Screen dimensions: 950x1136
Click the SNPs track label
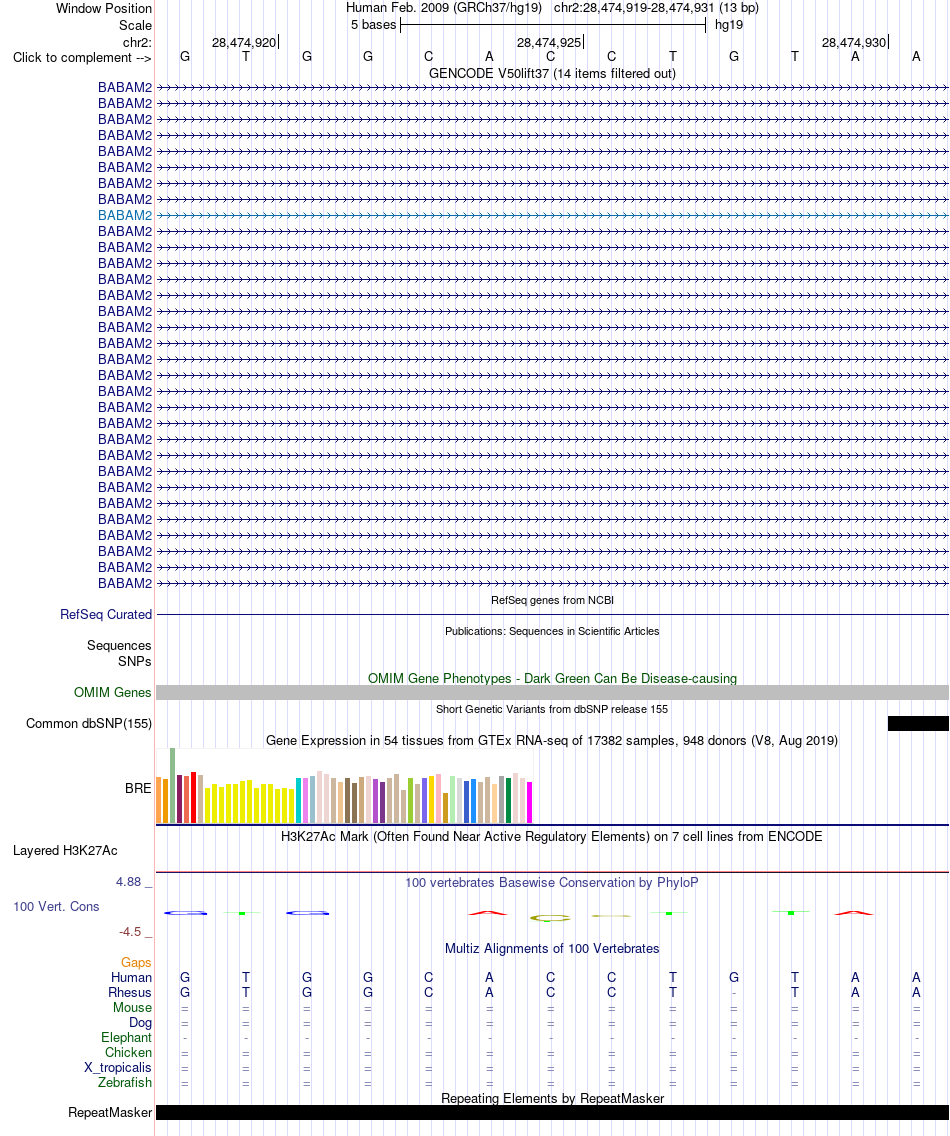coord(135,661)
